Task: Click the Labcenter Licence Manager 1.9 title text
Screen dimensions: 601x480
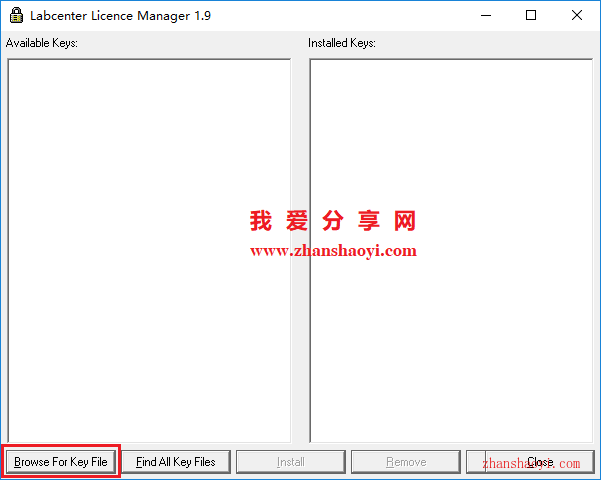Action: click(120, 16)
